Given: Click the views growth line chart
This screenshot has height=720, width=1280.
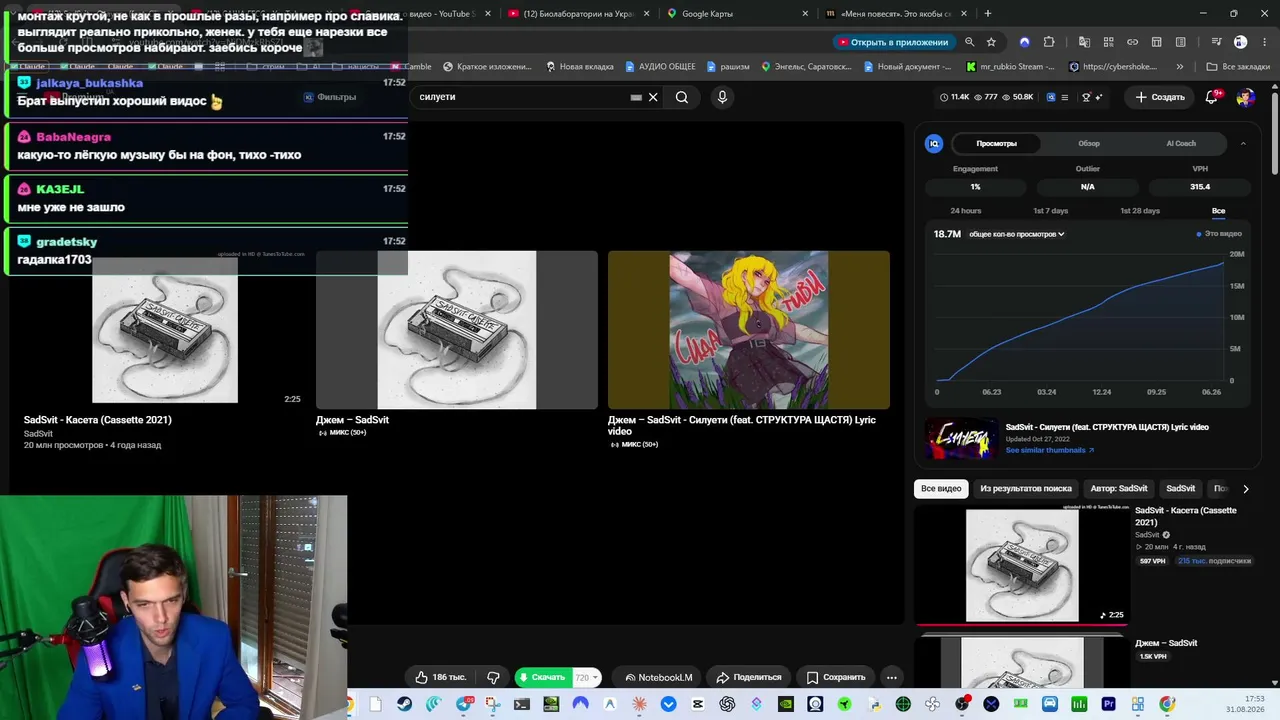Looking at the screenshot, I should click(1080, 317).
